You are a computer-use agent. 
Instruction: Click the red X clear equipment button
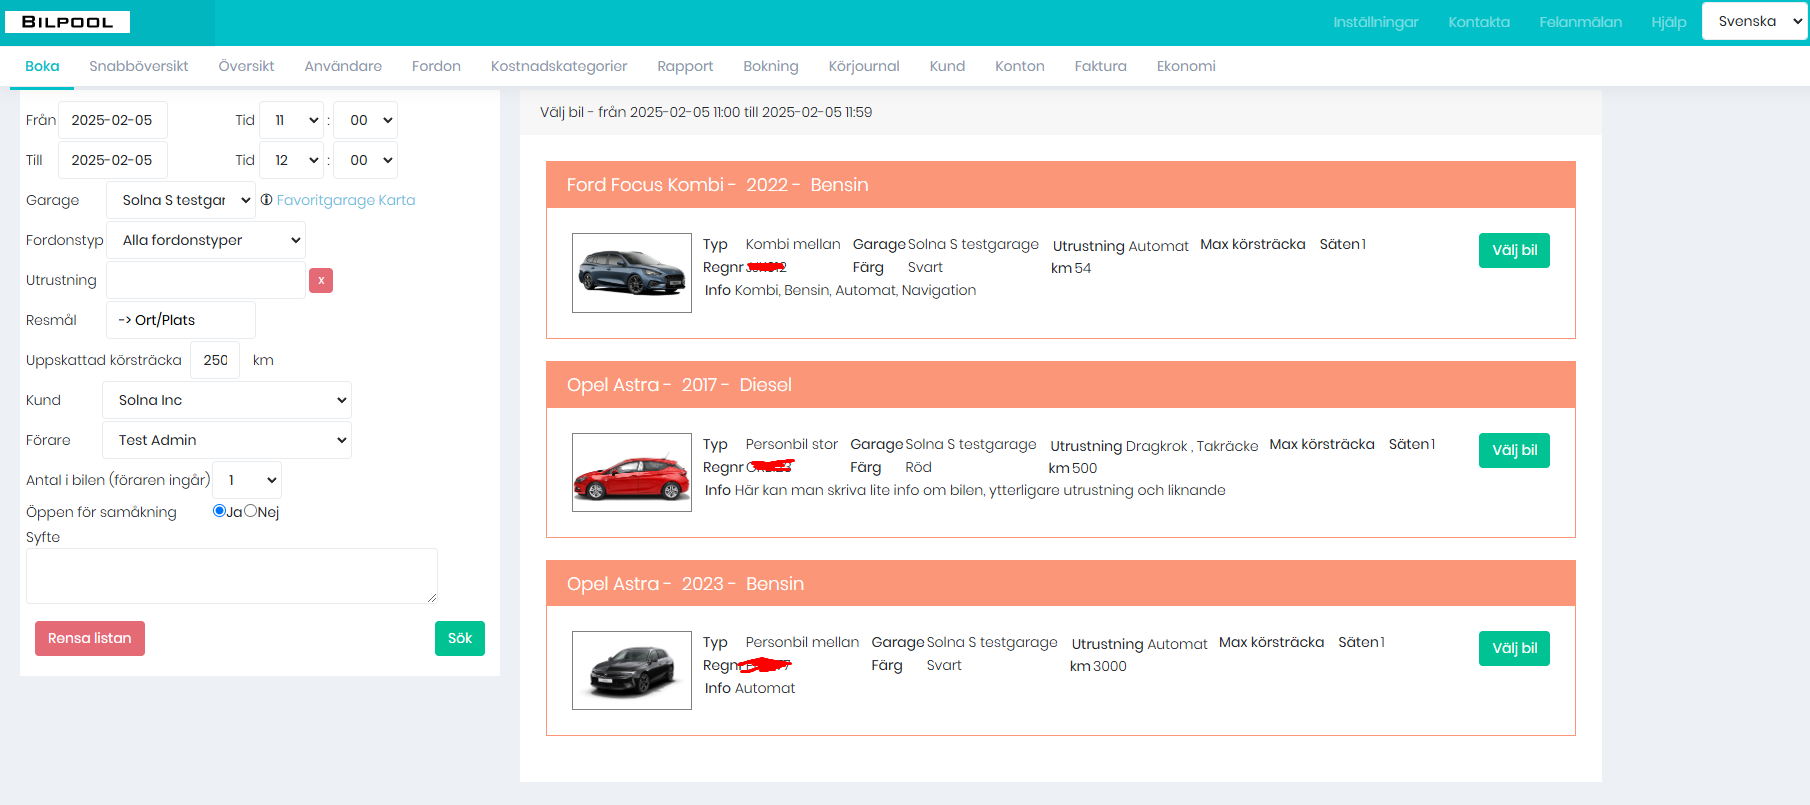(x=321, y=281)
